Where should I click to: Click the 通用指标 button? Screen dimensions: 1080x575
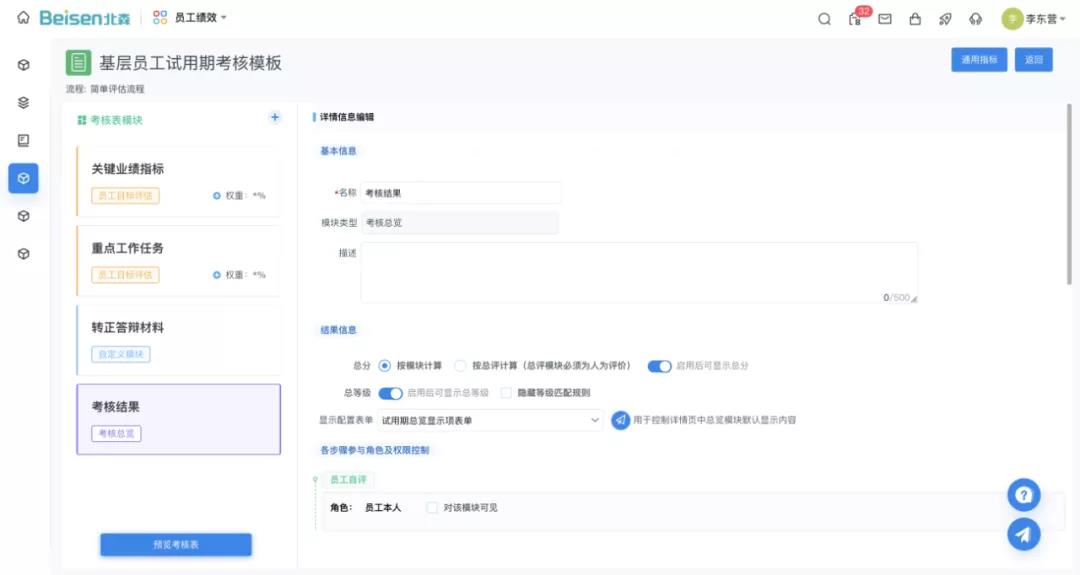(x=978, y=60)
